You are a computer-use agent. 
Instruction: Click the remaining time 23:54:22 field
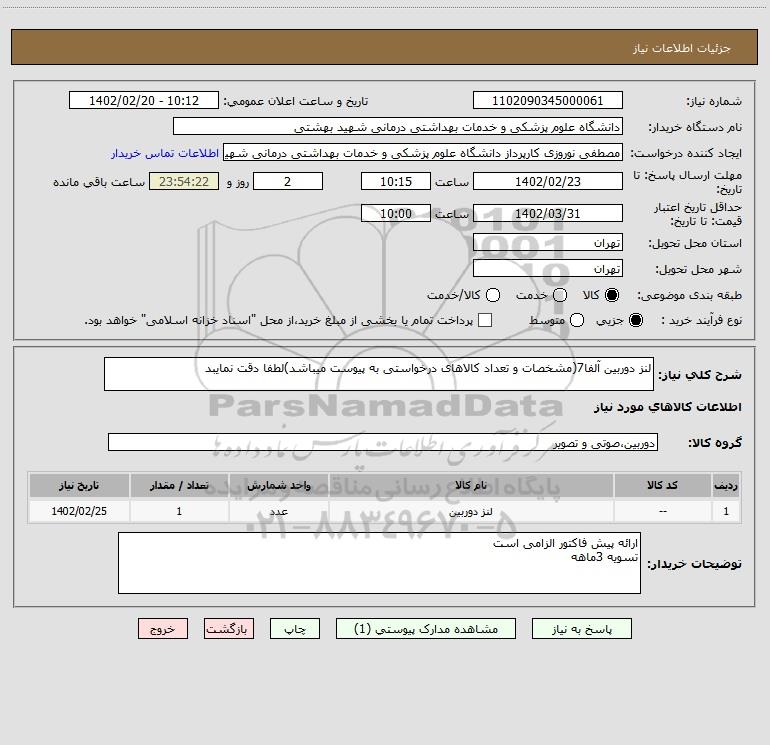[x=184, y=181]
